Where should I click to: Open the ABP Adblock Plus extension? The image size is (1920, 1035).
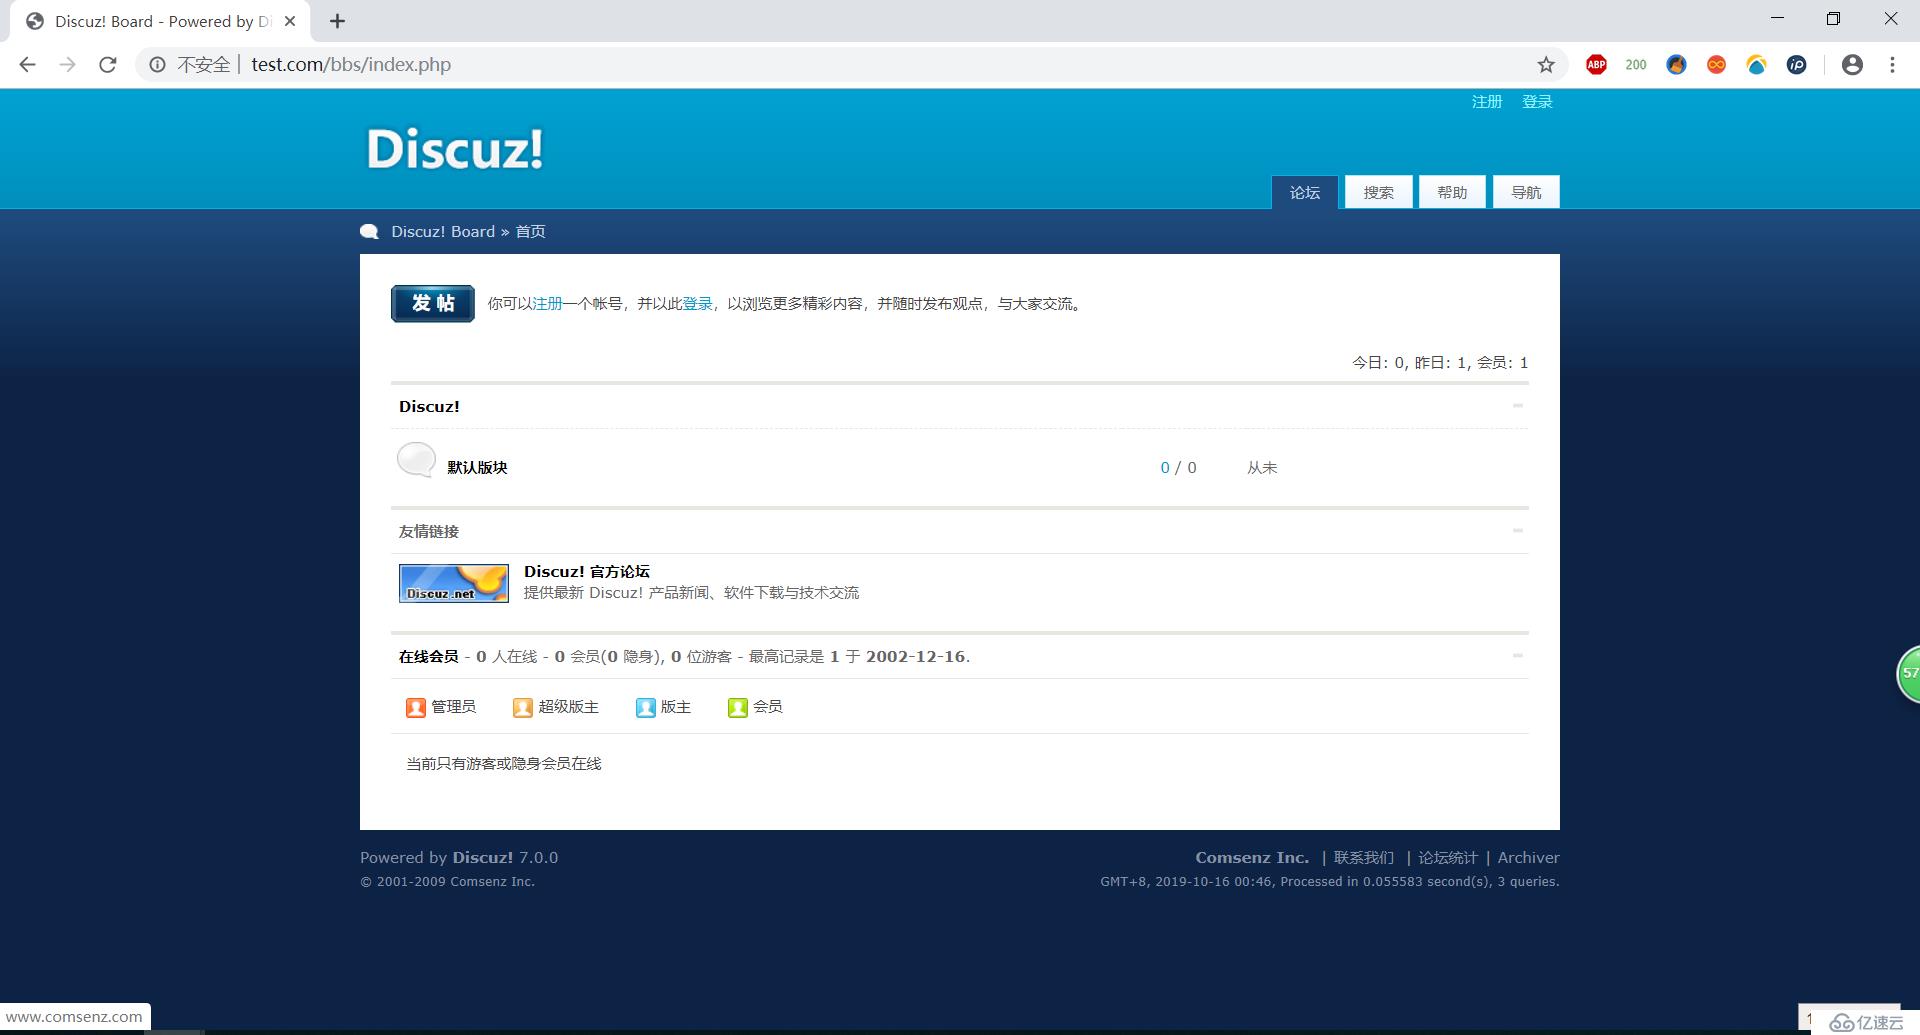click(x=1596, y=65)
